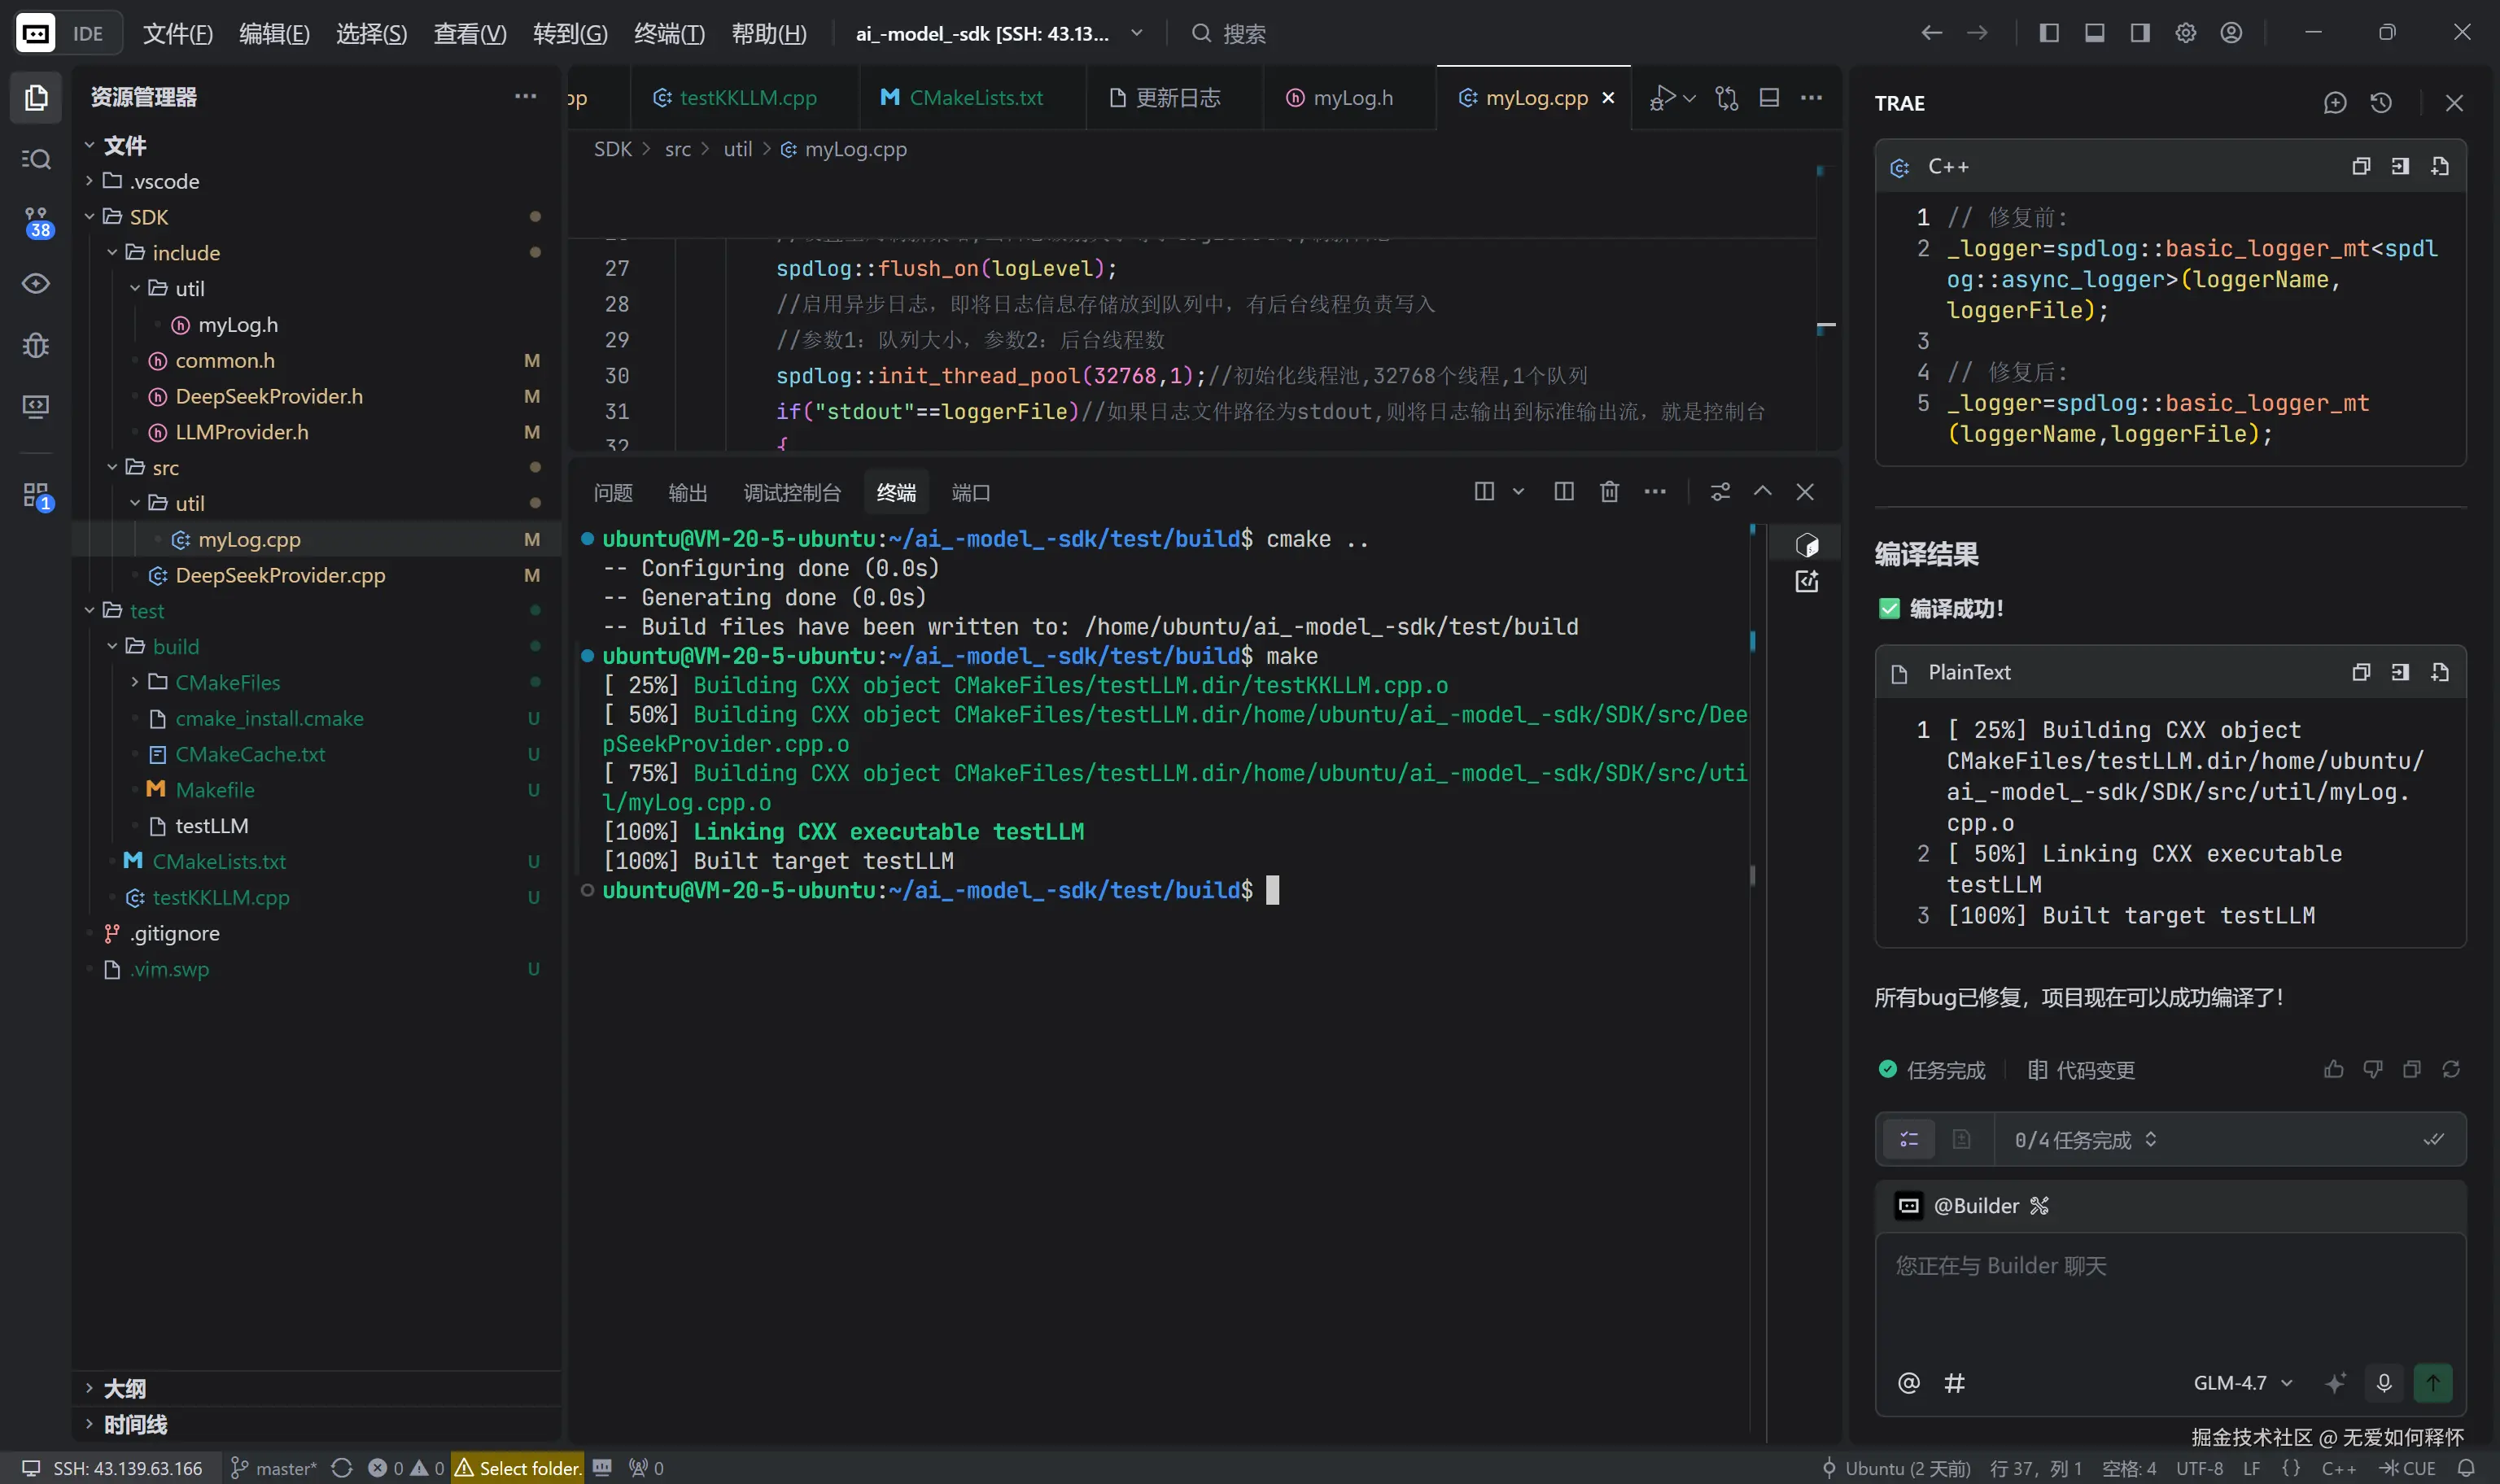Image resolution: width=2500 pixels, height=1484 pixels.
Task: Click the Select folder status item
Action: click(x=518, y=1468)
